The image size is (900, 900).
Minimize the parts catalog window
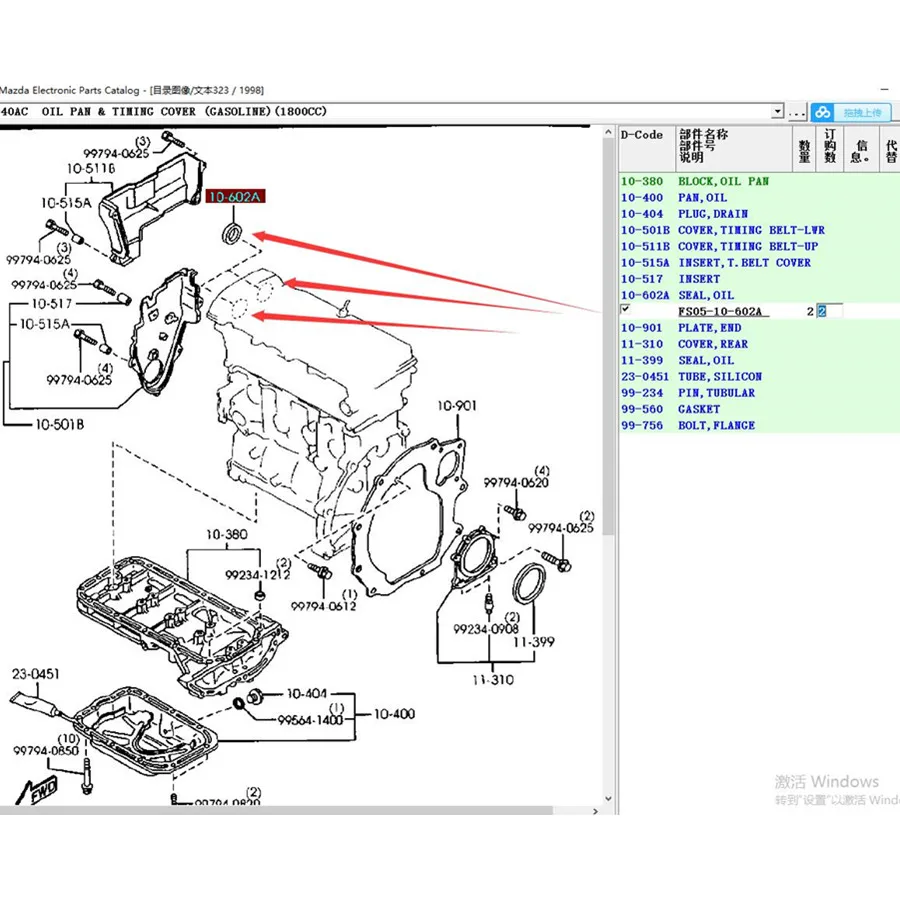click(x=885, y=90)
